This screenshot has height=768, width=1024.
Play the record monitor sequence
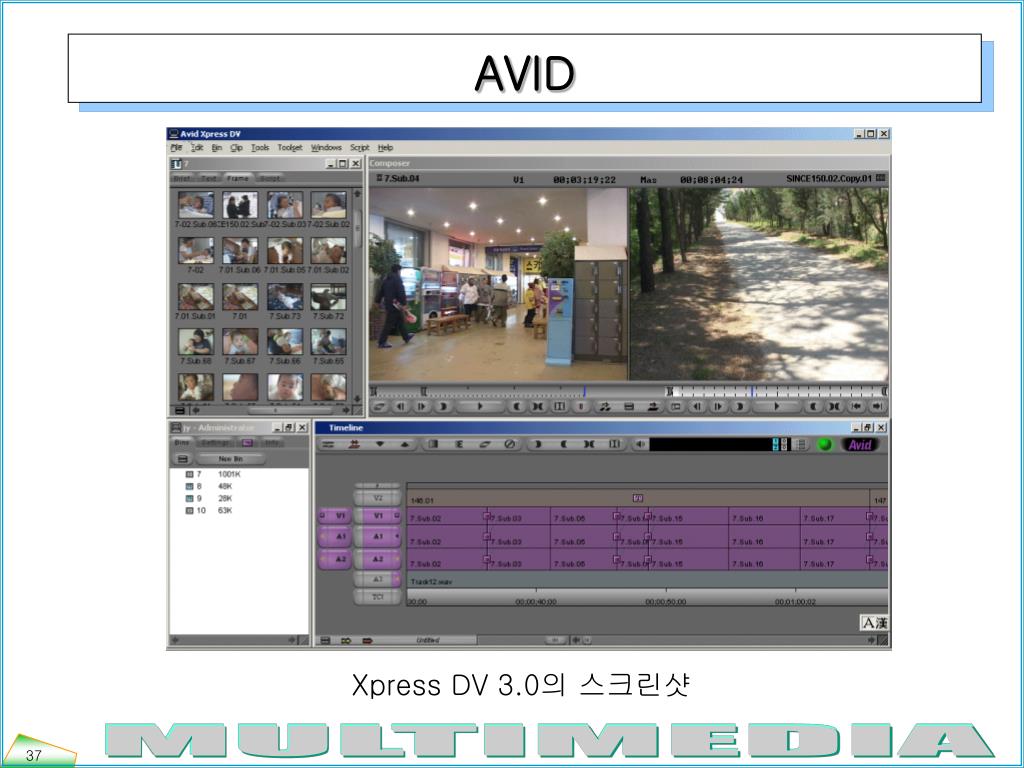(x=776, y=406)
